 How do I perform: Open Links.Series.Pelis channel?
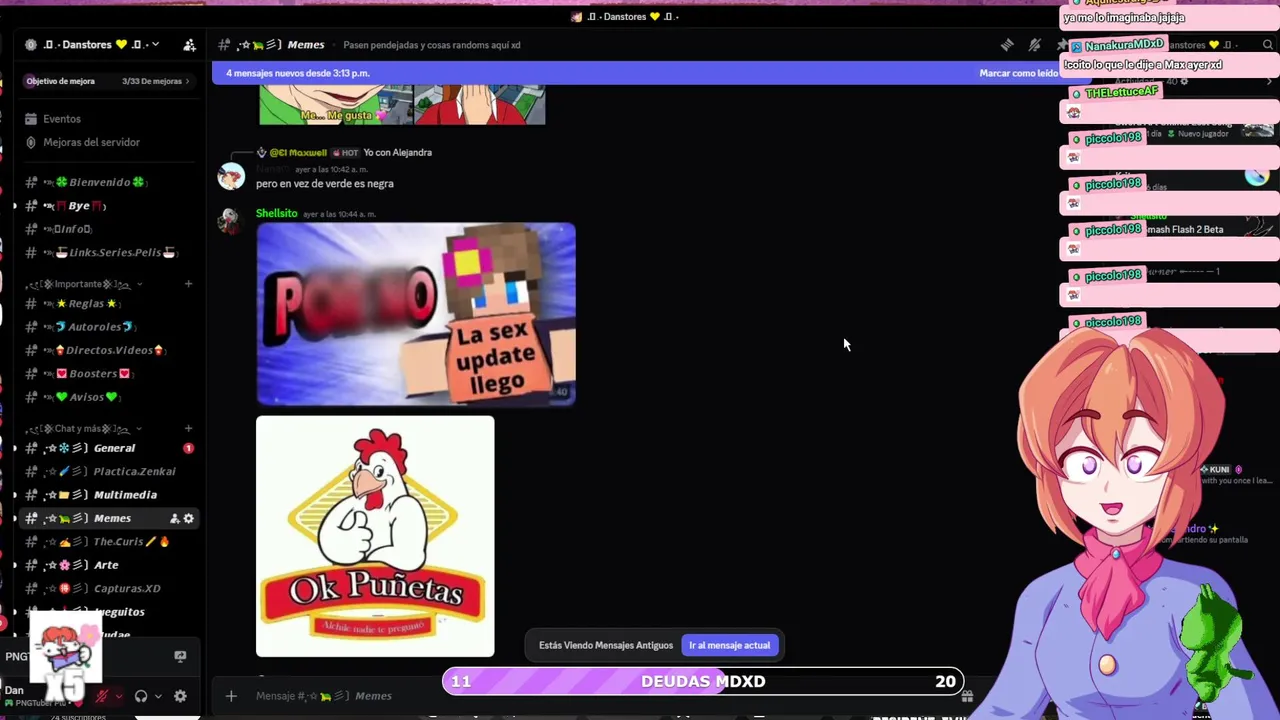pyautogui.click(x=110, y=252)
